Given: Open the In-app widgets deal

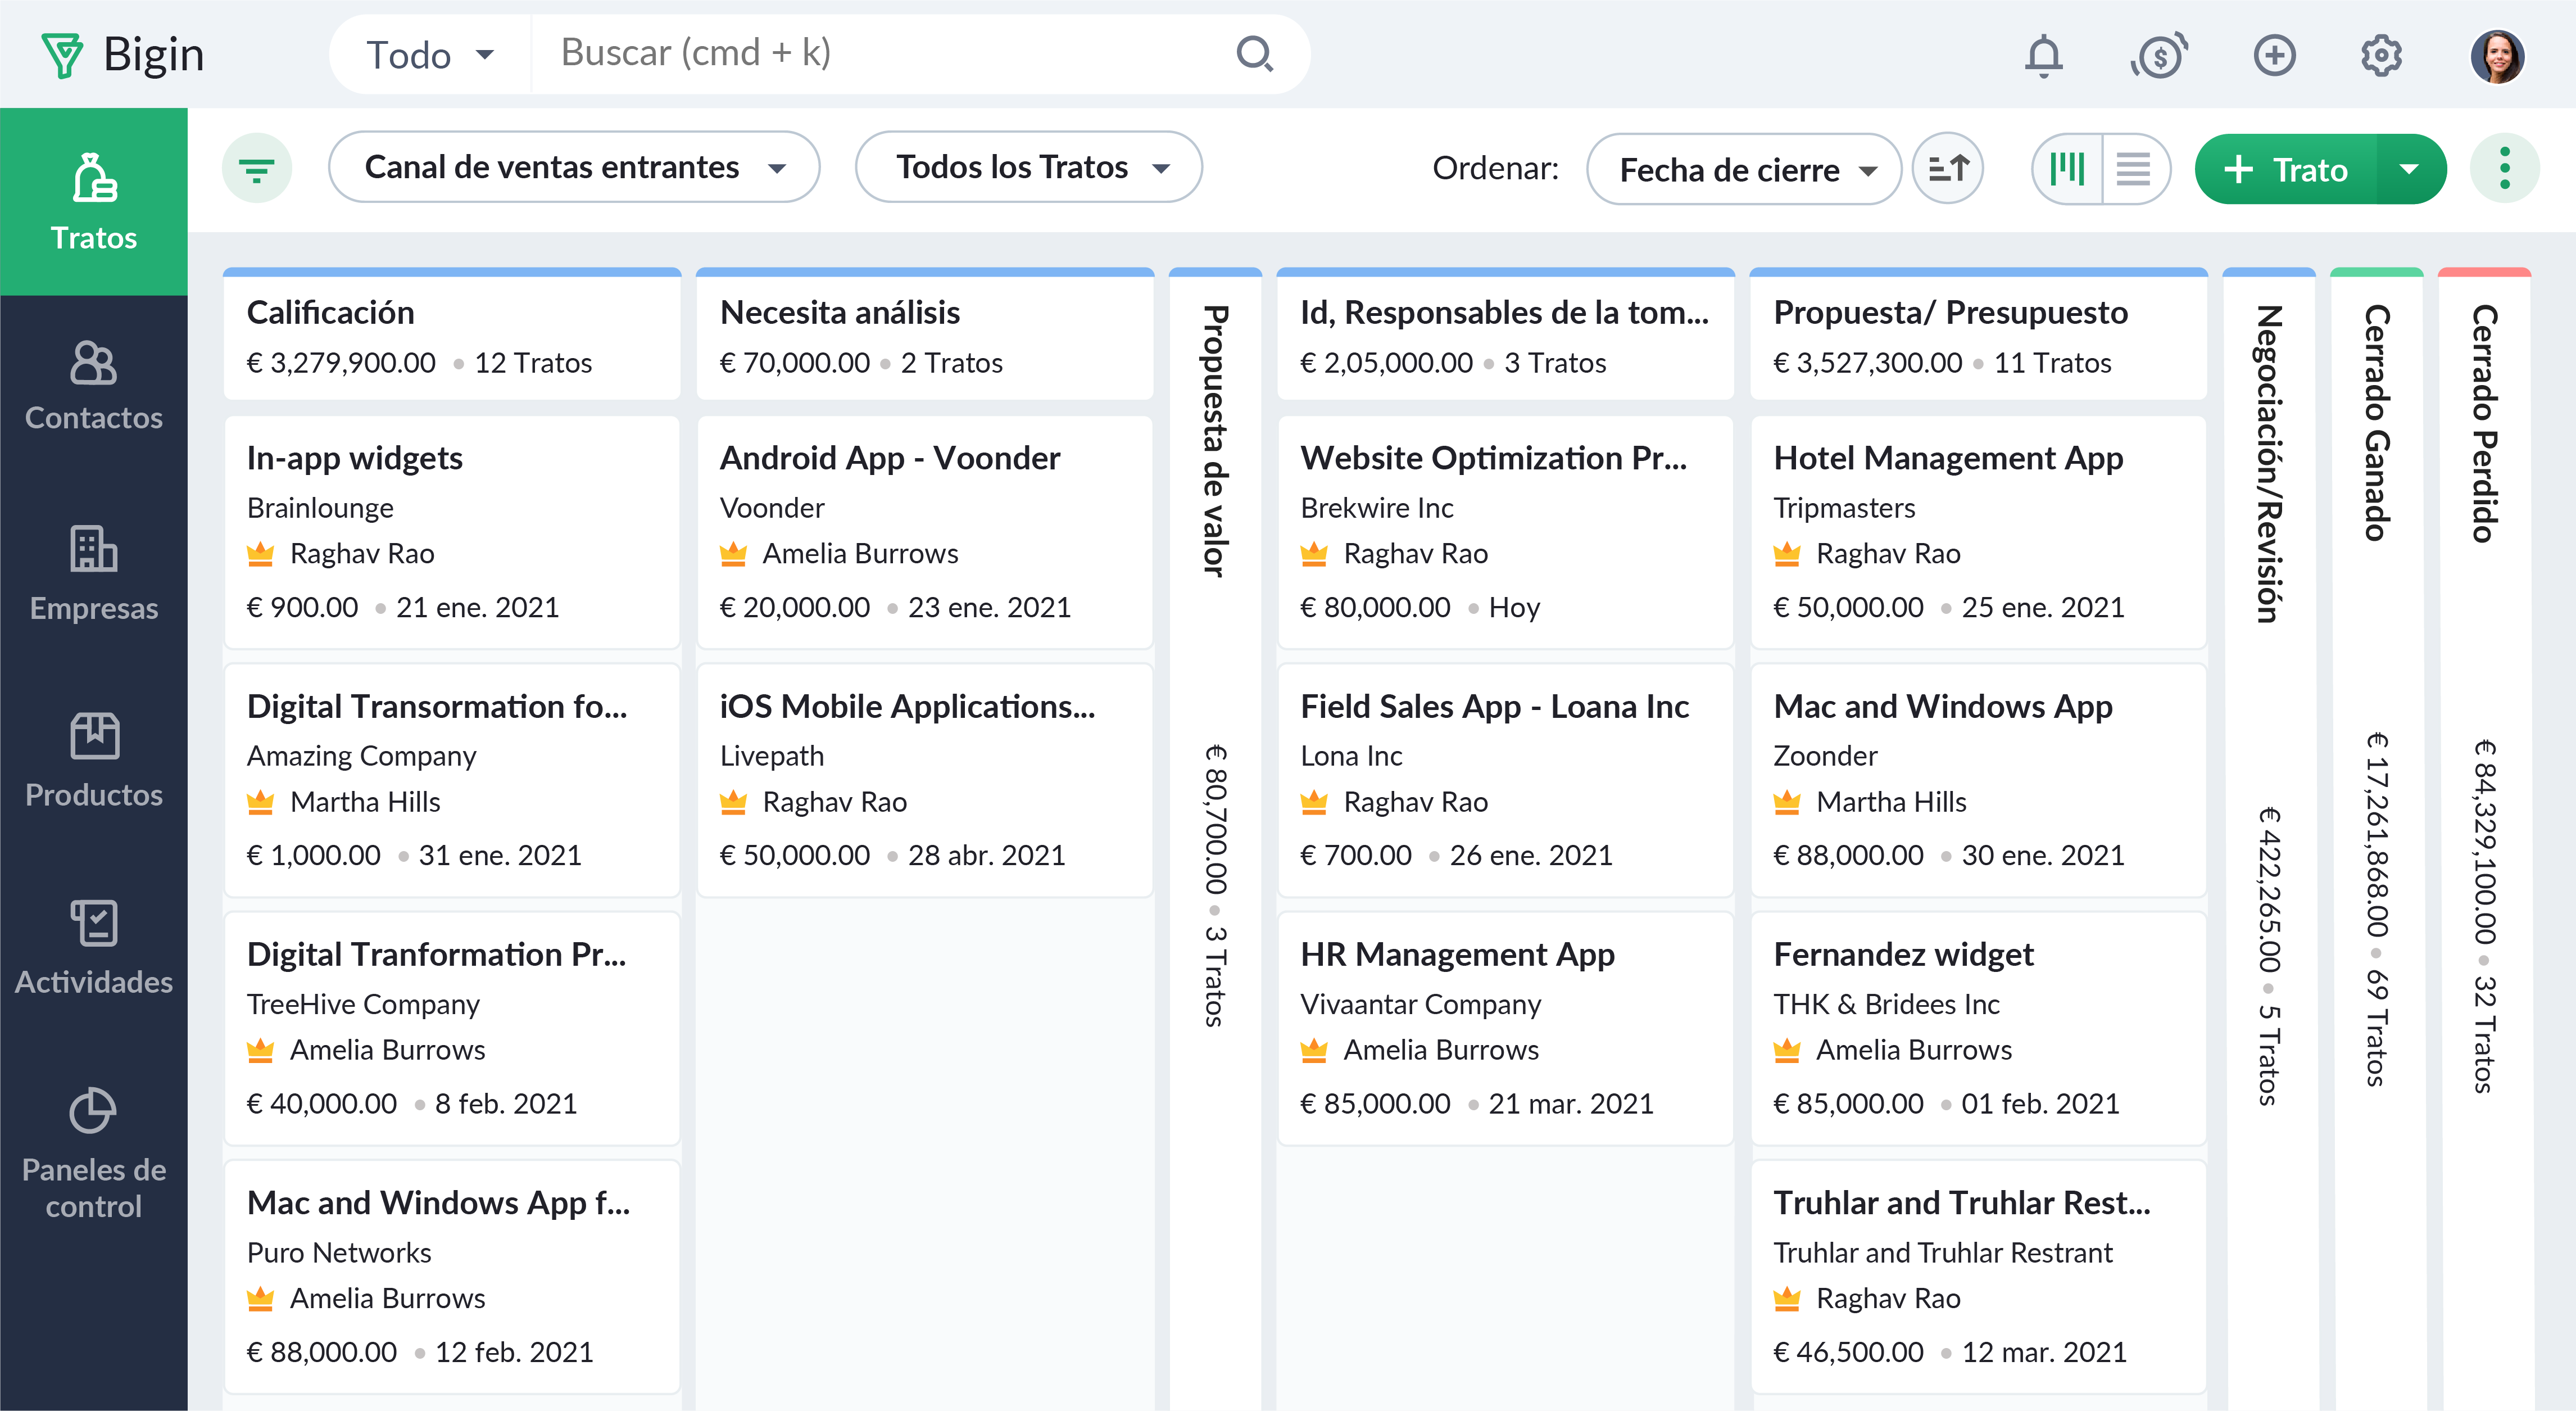Looking at the screenshot, I should tap(452, 532).
